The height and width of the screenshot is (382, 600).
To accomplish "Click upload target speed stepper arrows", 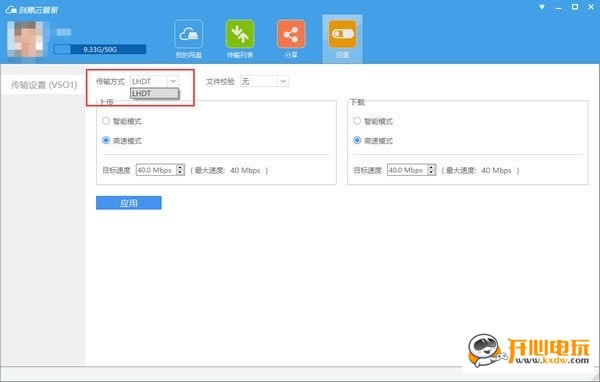I will (x=180, y=170).
